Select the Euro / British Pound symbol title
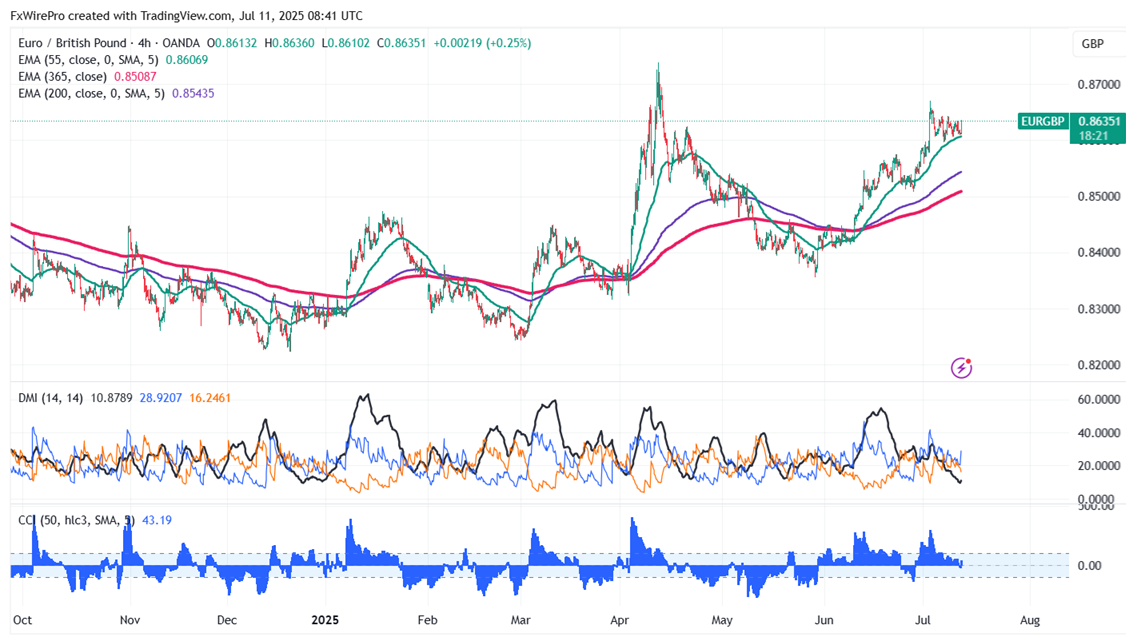The image size is (1126, 635). [72, 43]
